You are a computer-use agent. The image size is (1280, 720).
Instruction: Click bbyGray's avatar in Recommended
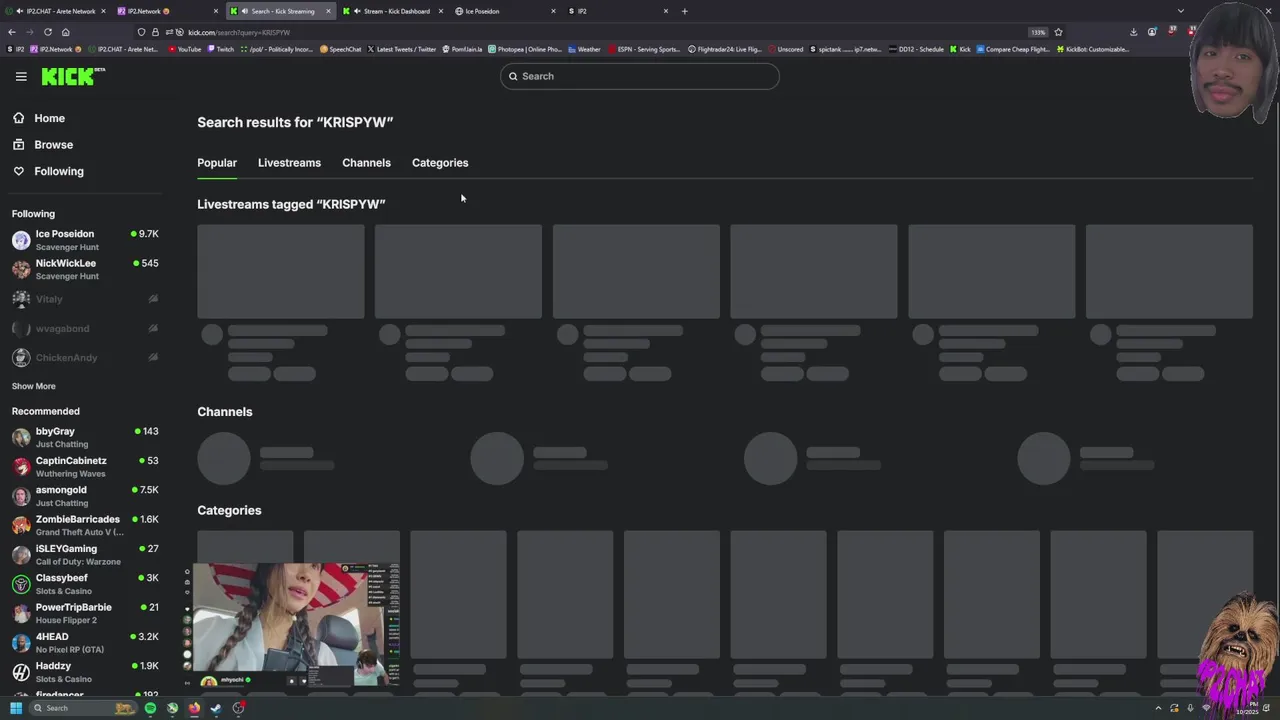21,437
